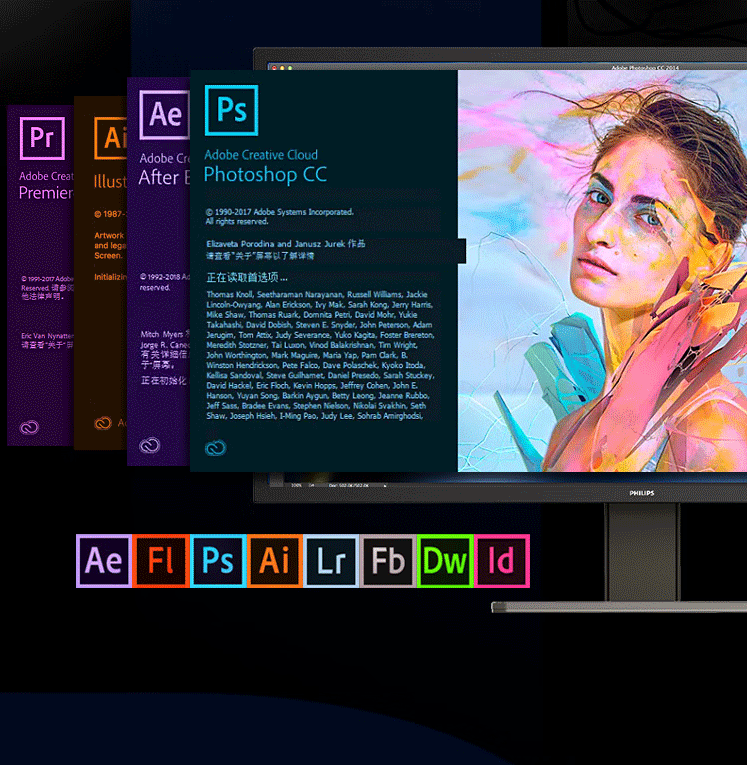Click the After Effects icon in bottom row
747x765 pixels.
pyautogui.click(x=104, y=561)
